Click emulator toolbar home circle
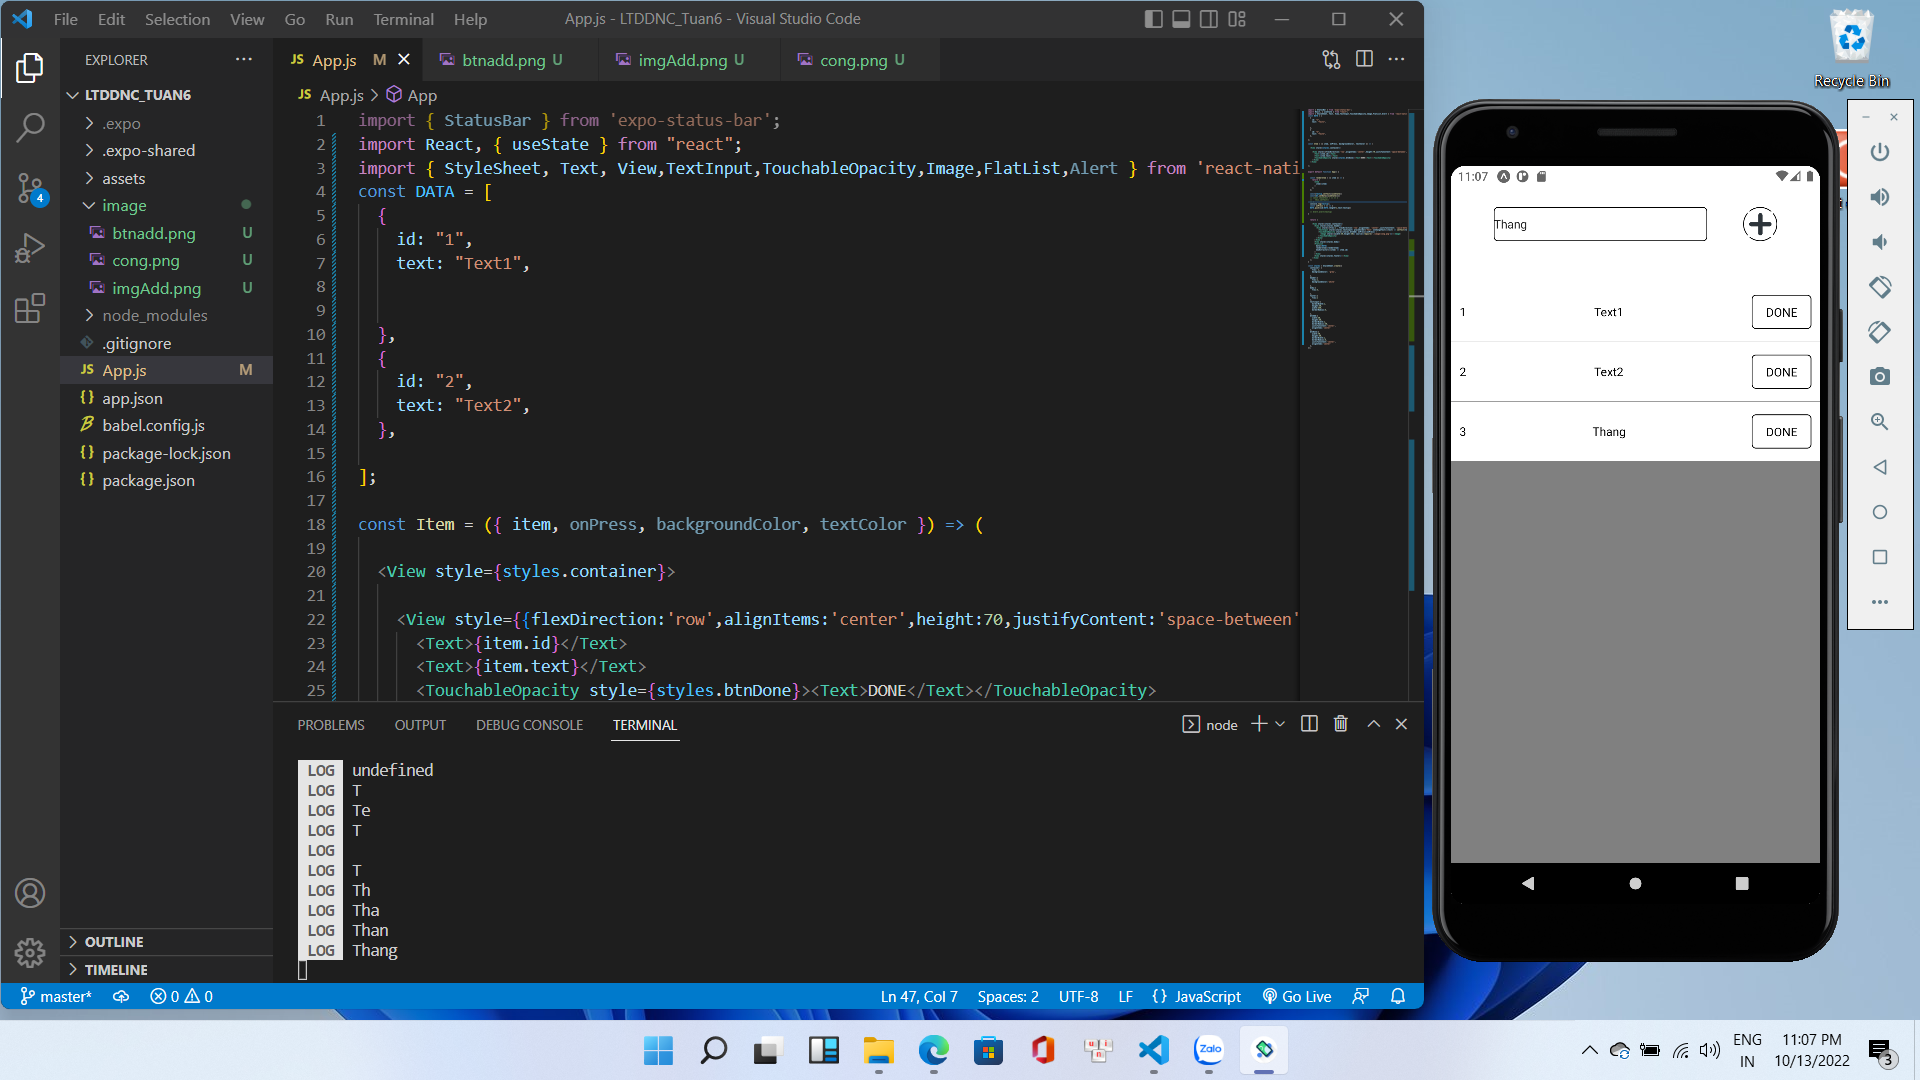Screen dimensions: 1920x1080 tap(1880, 512)
